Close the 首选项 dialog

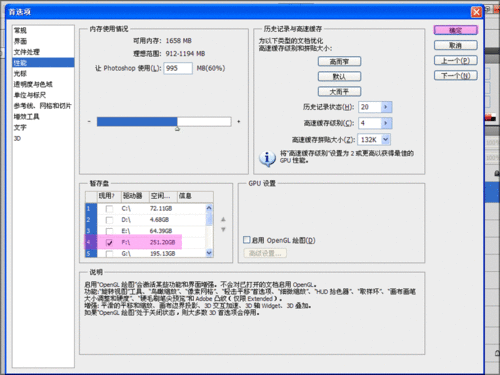[476, 12]
